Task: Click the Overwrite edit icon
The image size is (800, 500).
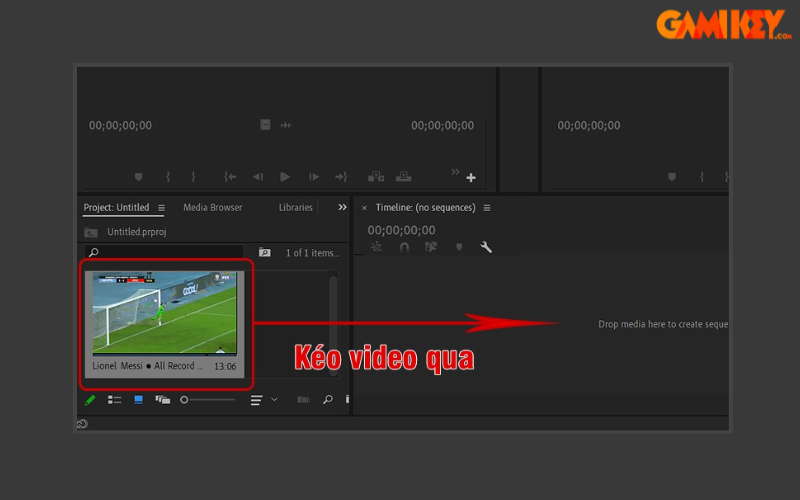Action: pyautogui.click(x=404, y=177)
